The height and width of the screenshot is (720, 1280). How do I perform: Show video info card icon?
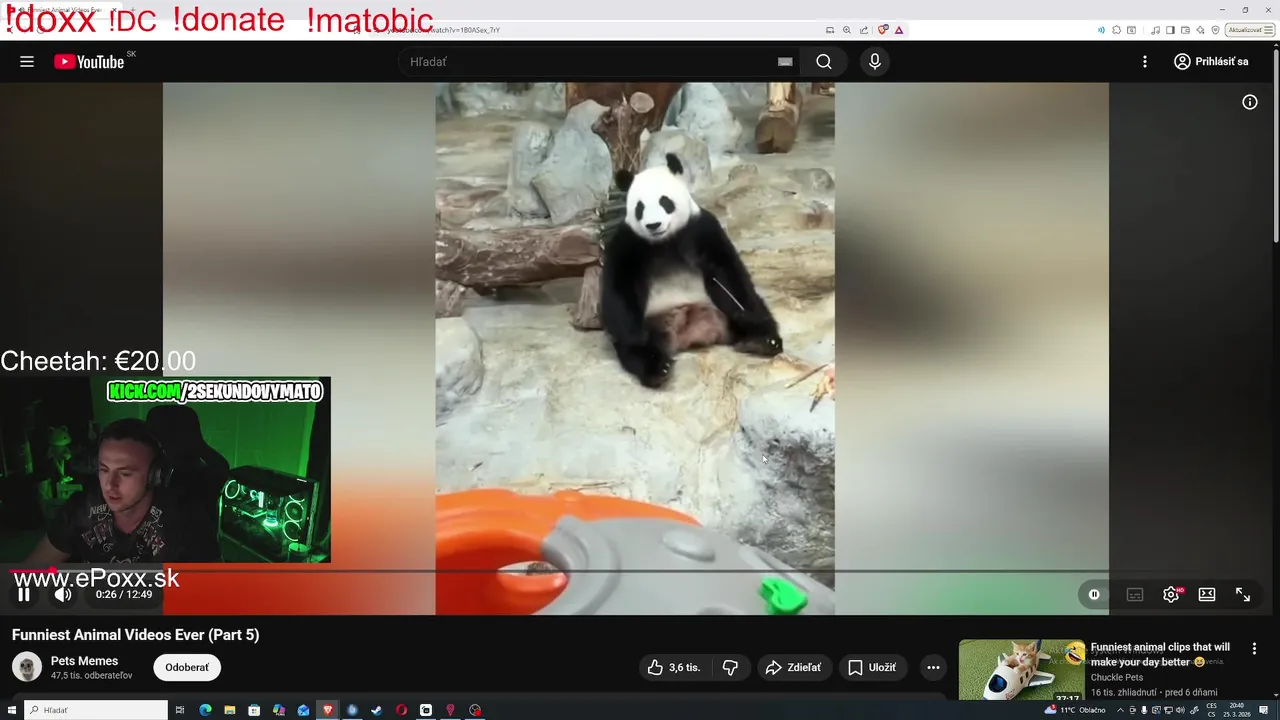(x=1250, y=102)
